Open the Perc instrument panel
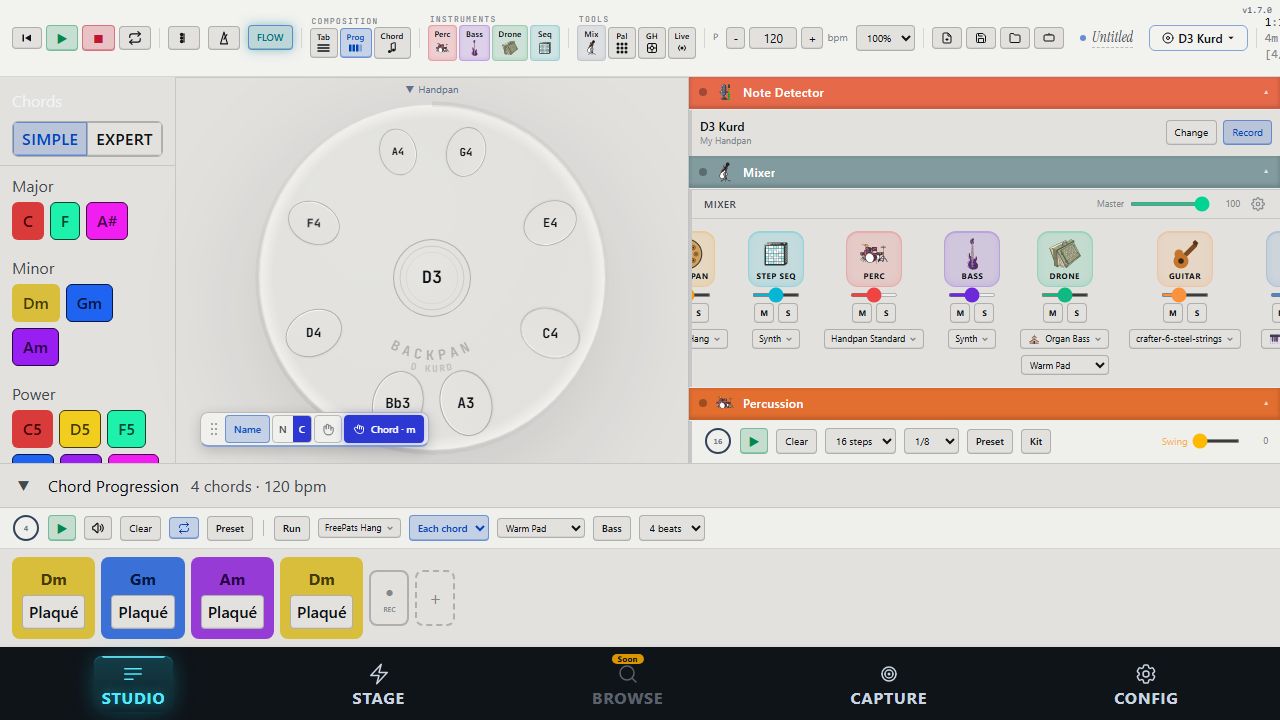1280x720 pixels. tap(443, 43)
